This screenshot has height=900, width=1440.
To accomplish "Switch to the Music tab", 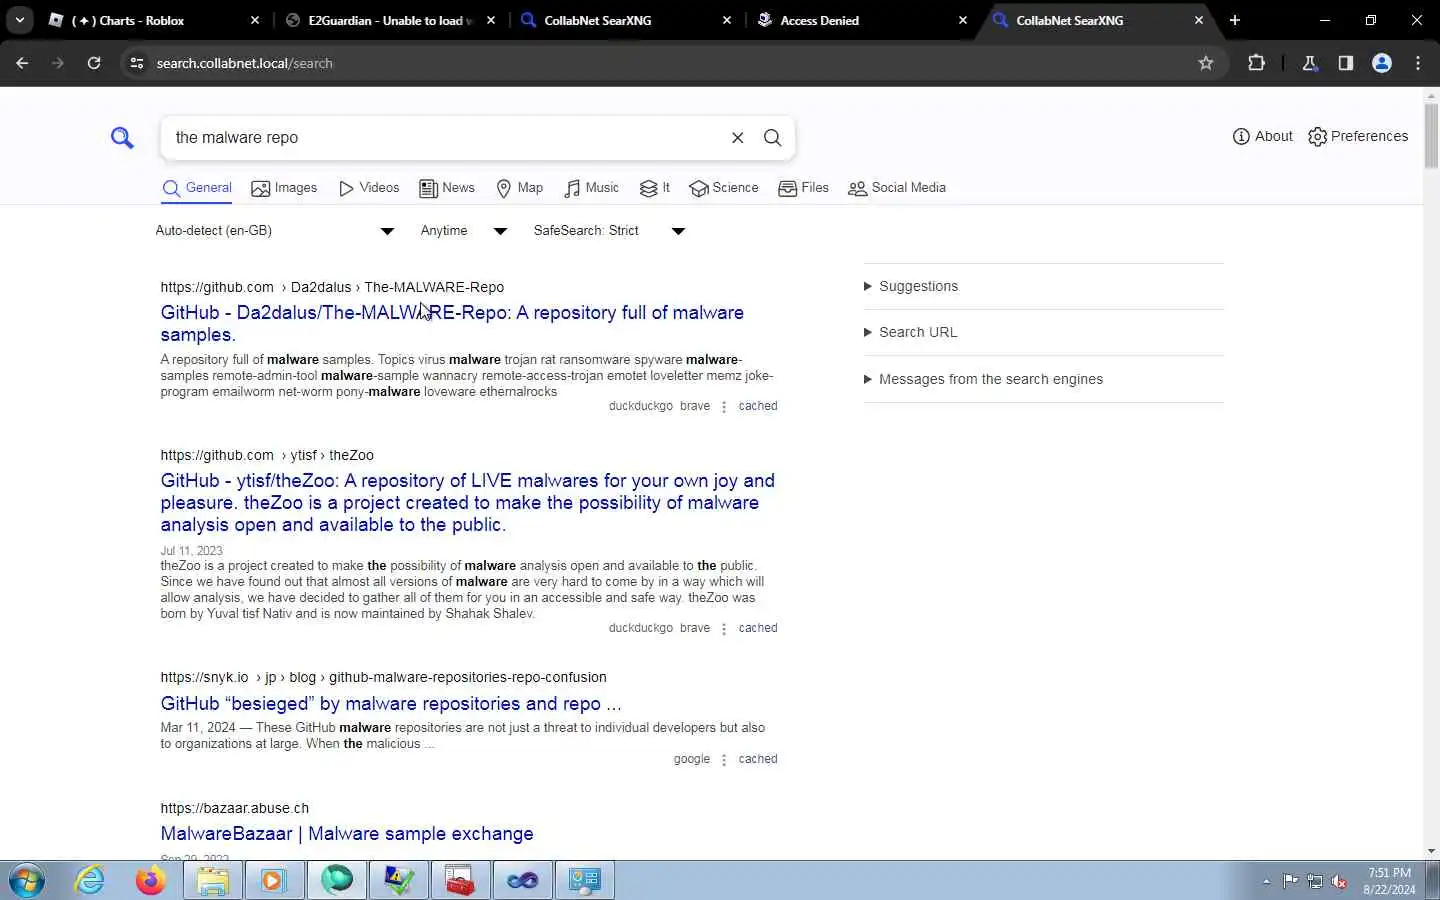I will point(592,188).
